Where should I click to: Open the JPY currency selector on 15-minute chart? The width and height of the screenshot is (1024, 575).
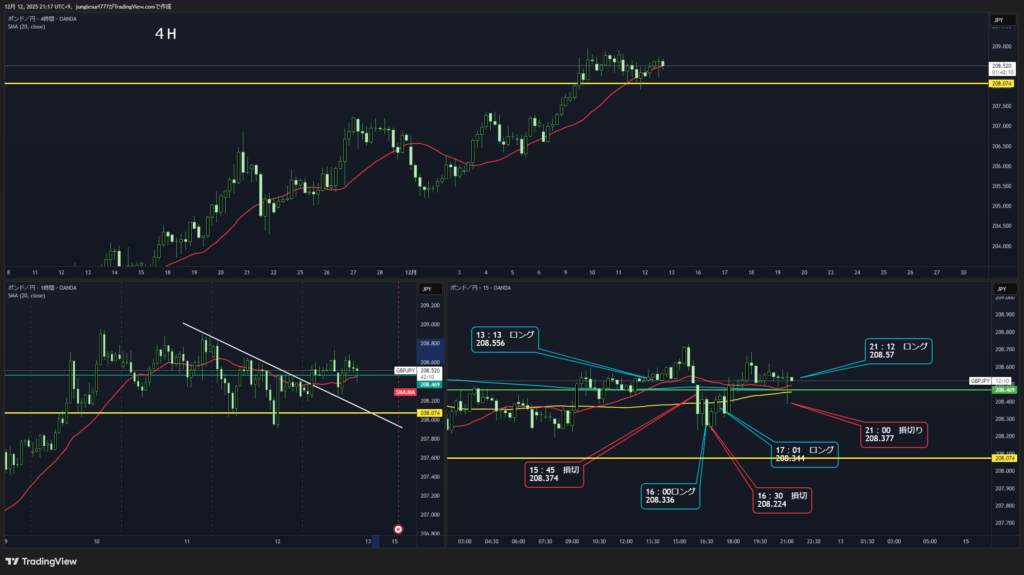[x=998, y=290]
